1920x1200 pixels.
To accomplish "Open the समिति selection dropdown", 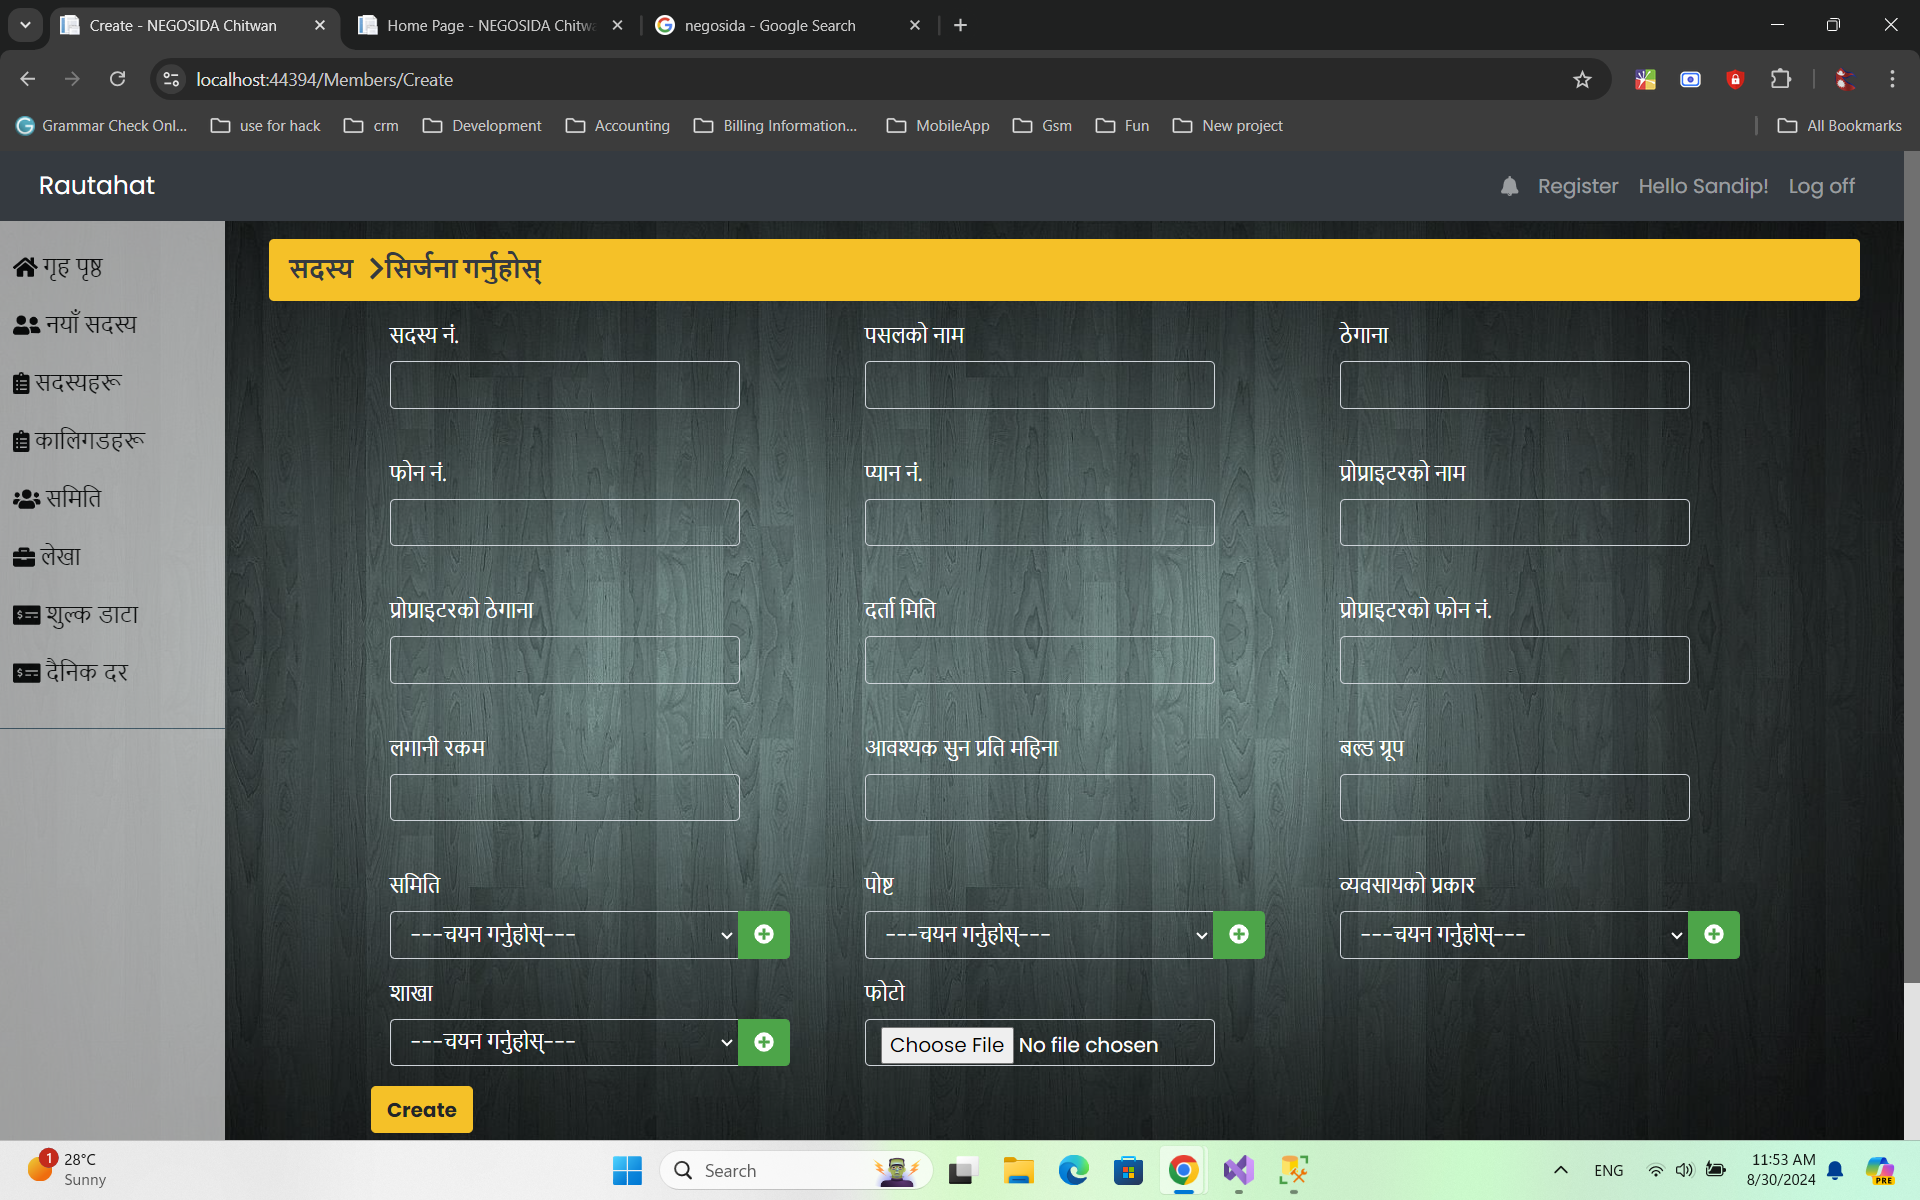I will pyautogui.click(x=564, y=934).
